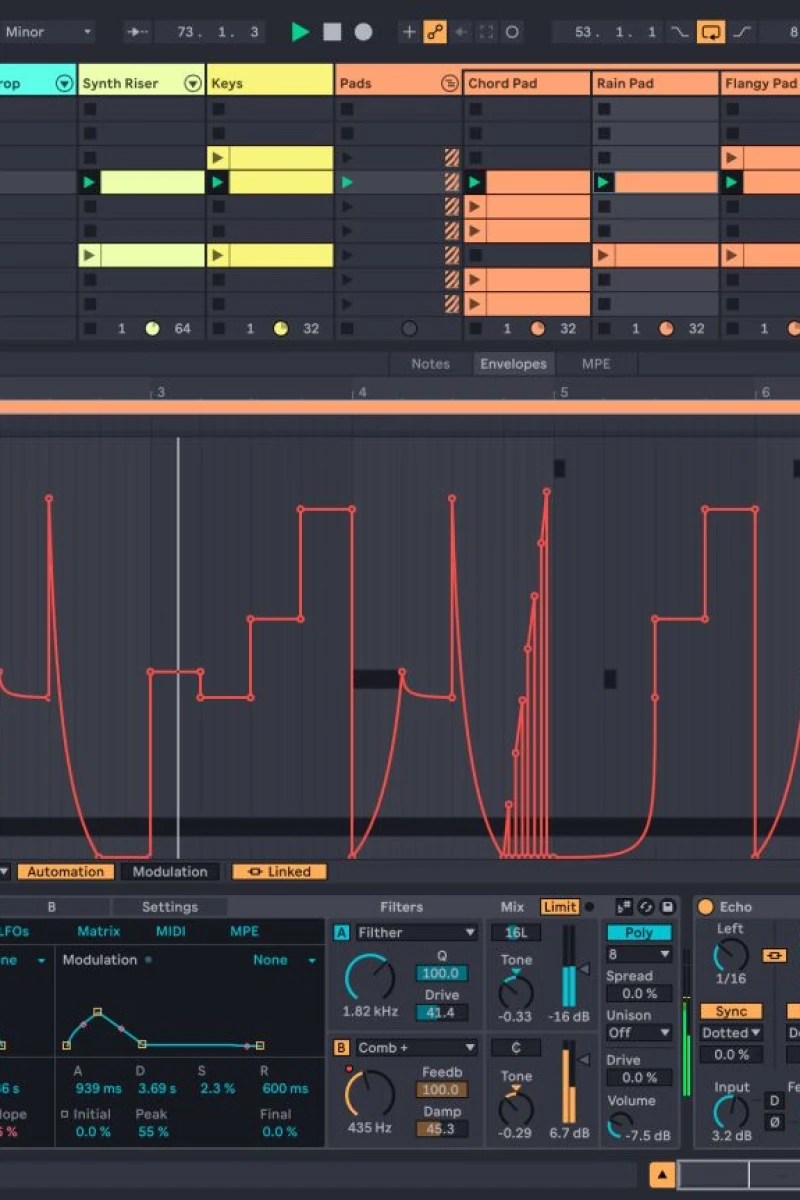The width and height of the screenshot is (800, 1200).
Task: Toggle the Punch-In switch icon
Action: (x=680, y=32)
